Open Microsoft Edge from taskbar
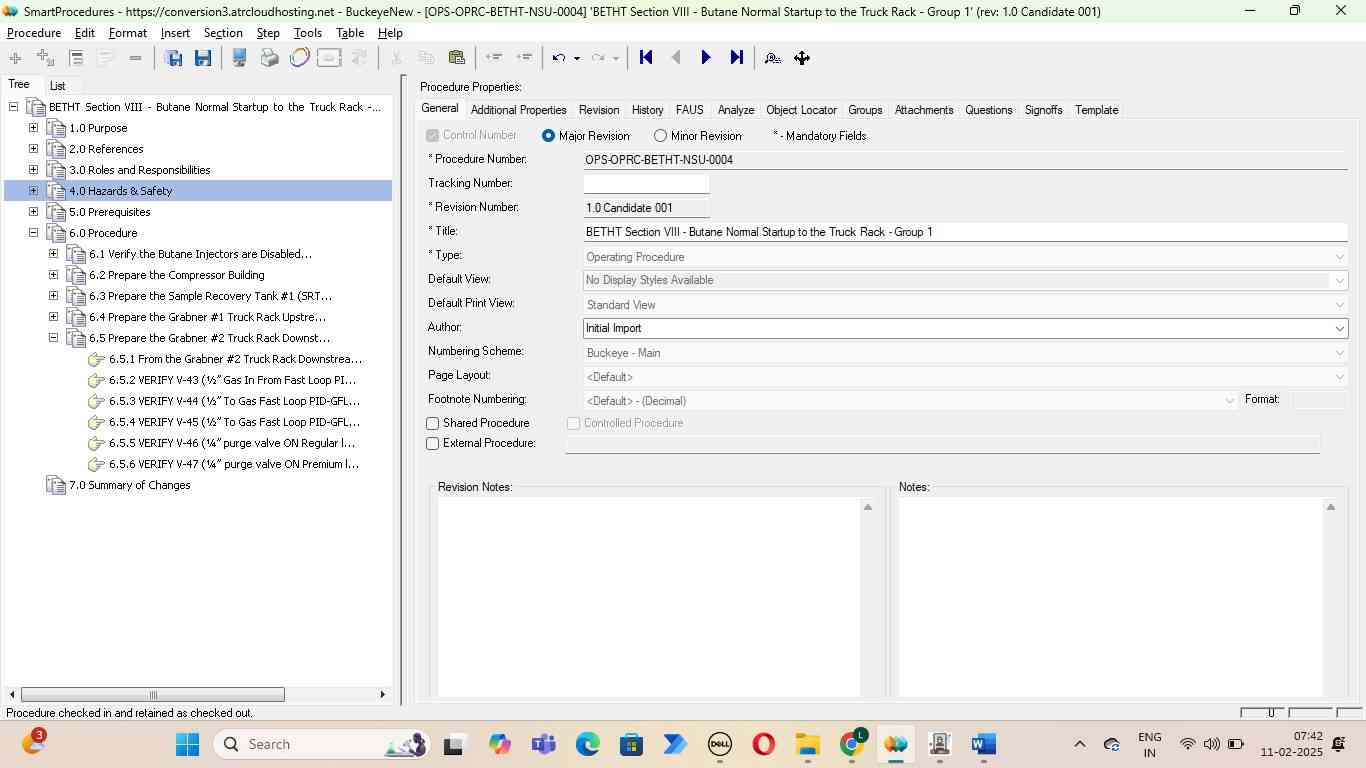The height and width of the screenshot is (768, 1366). pos(587,744)
